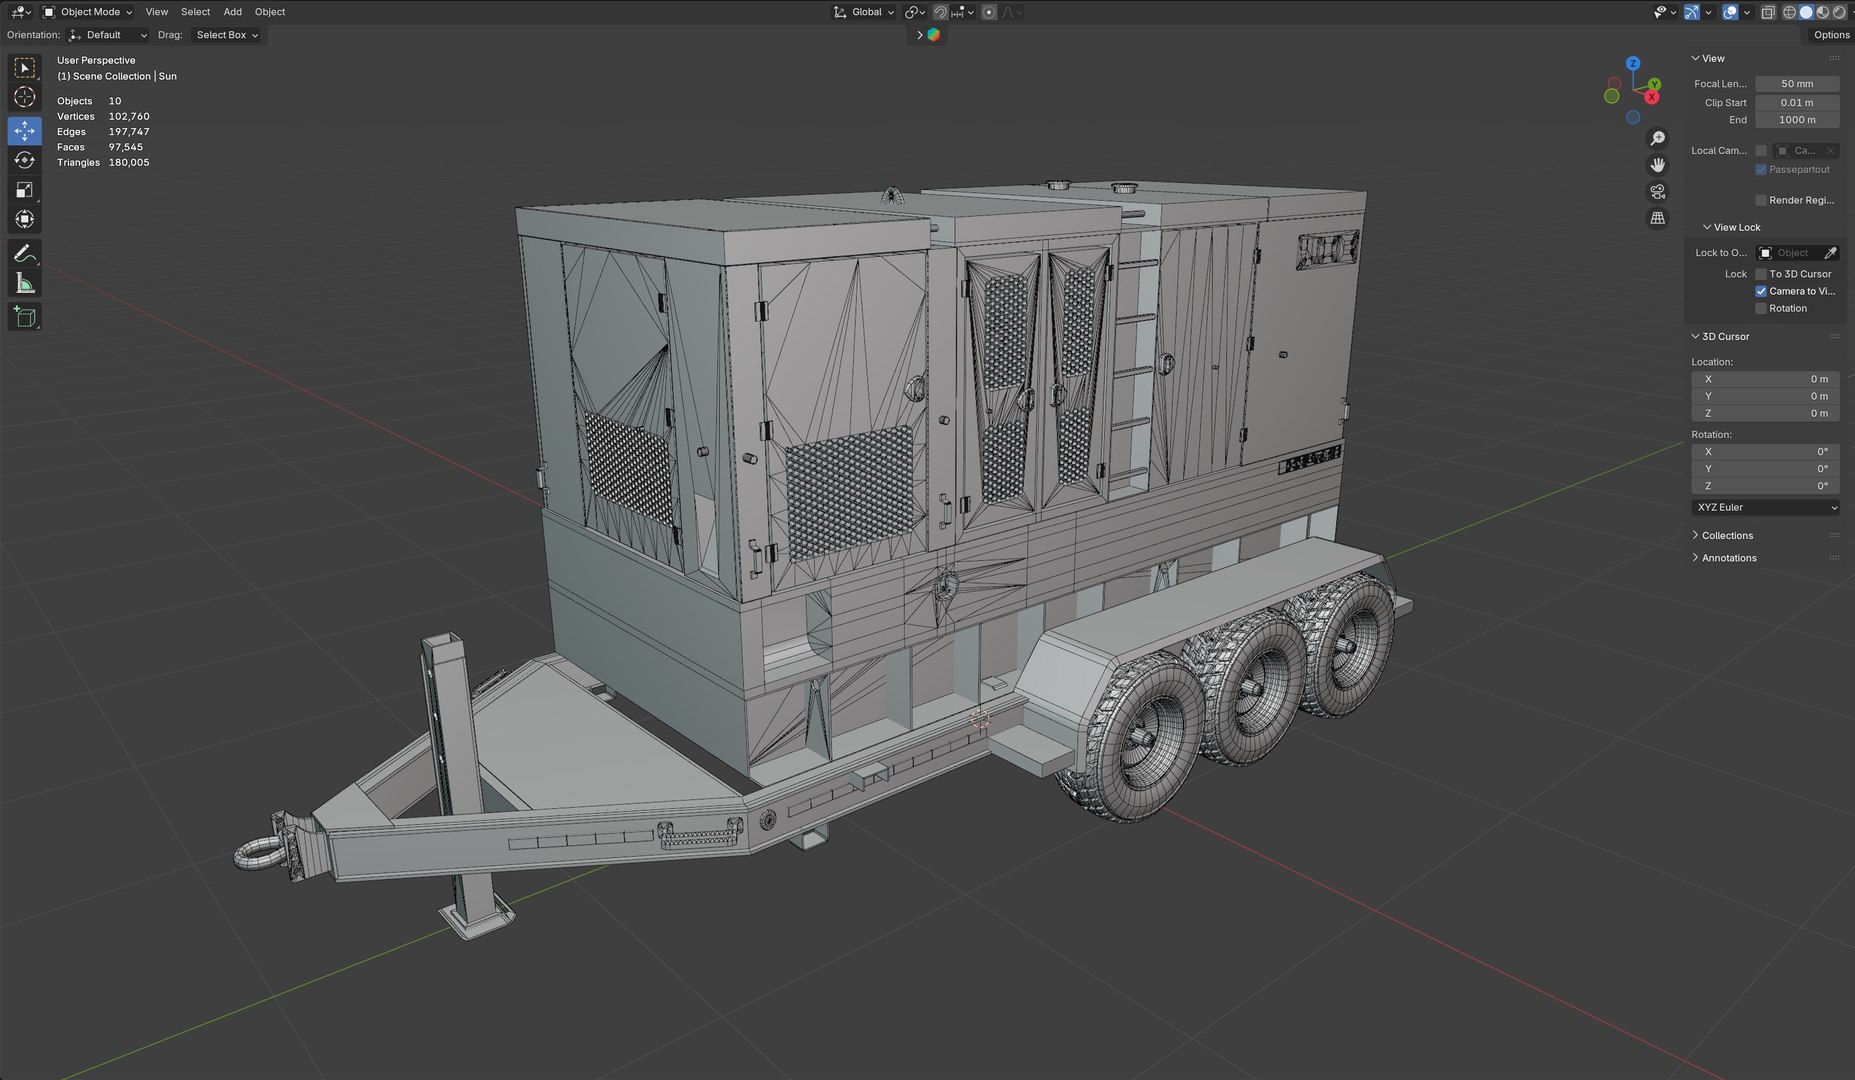Click the Z axis on navigation gizmo
The height and width of the screenshot is (1080, 1855).
[1633, 63]
